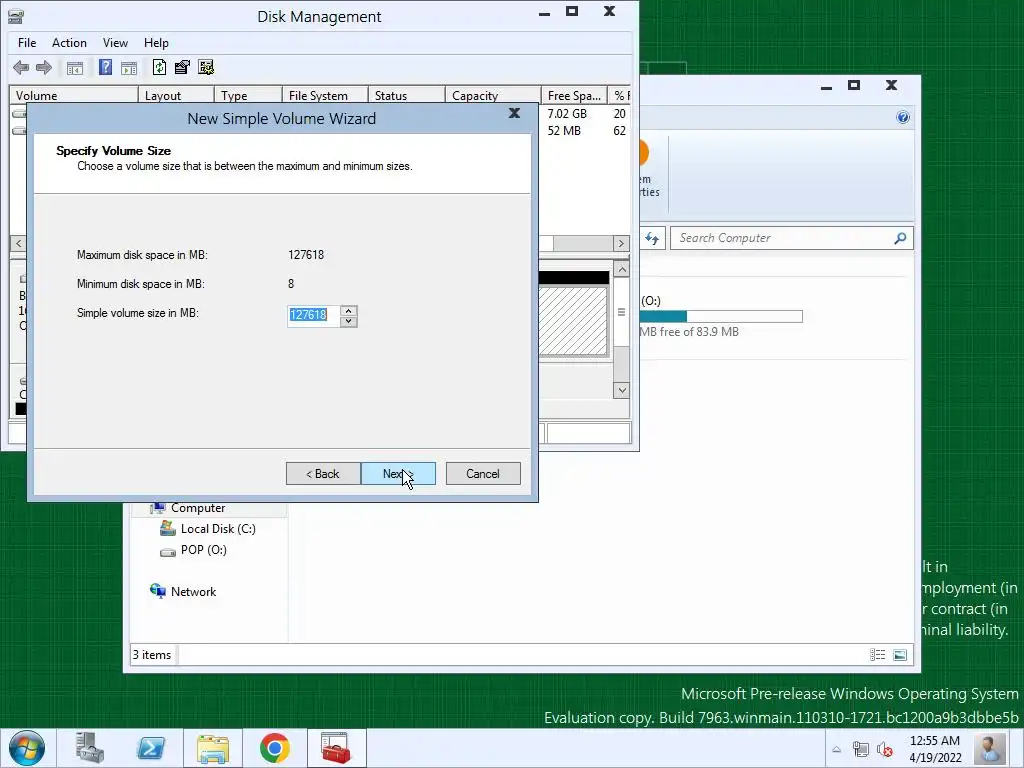Screen dimensions: 1024x768
Task: Click the (O:) drive usage bar in Explorer
Action: [720, 317]
